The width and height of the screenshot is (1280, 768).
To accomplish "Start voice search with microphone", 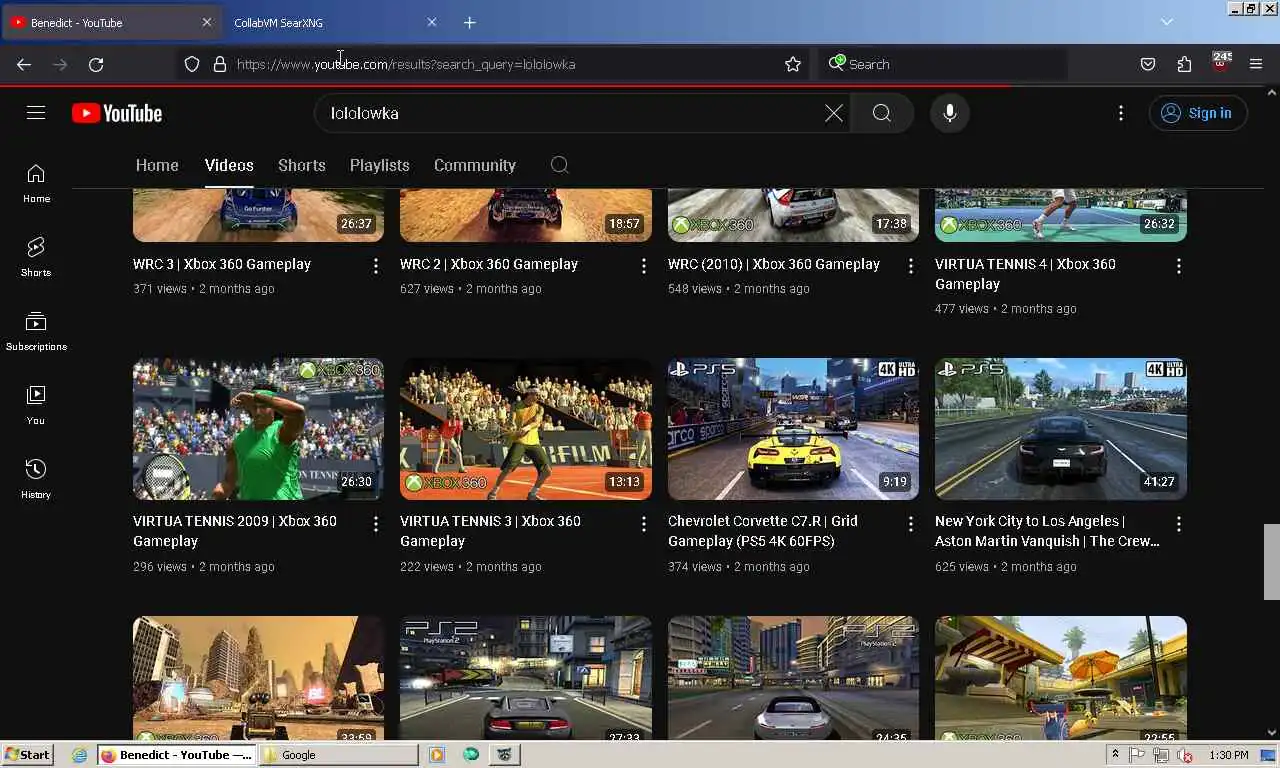I will (x=950, y=113).
